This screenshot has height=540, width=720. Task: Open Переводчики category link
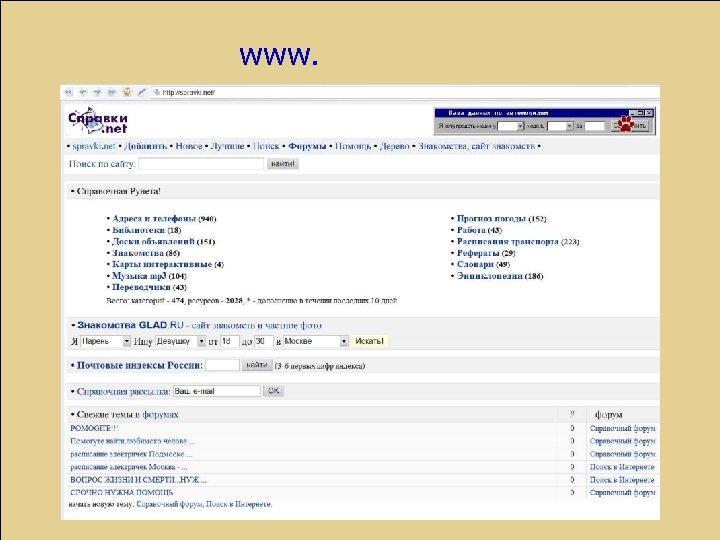click(x=141, y=287)
